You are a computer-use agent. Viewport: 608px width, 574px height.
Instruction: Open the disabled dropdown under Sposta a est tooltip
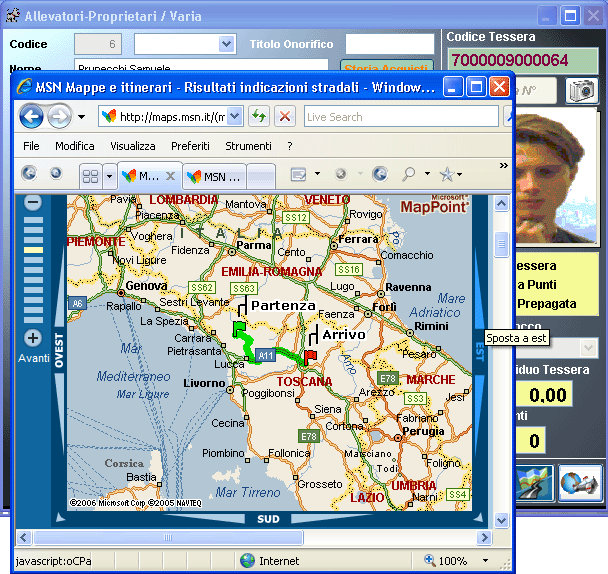coord(589,348)
